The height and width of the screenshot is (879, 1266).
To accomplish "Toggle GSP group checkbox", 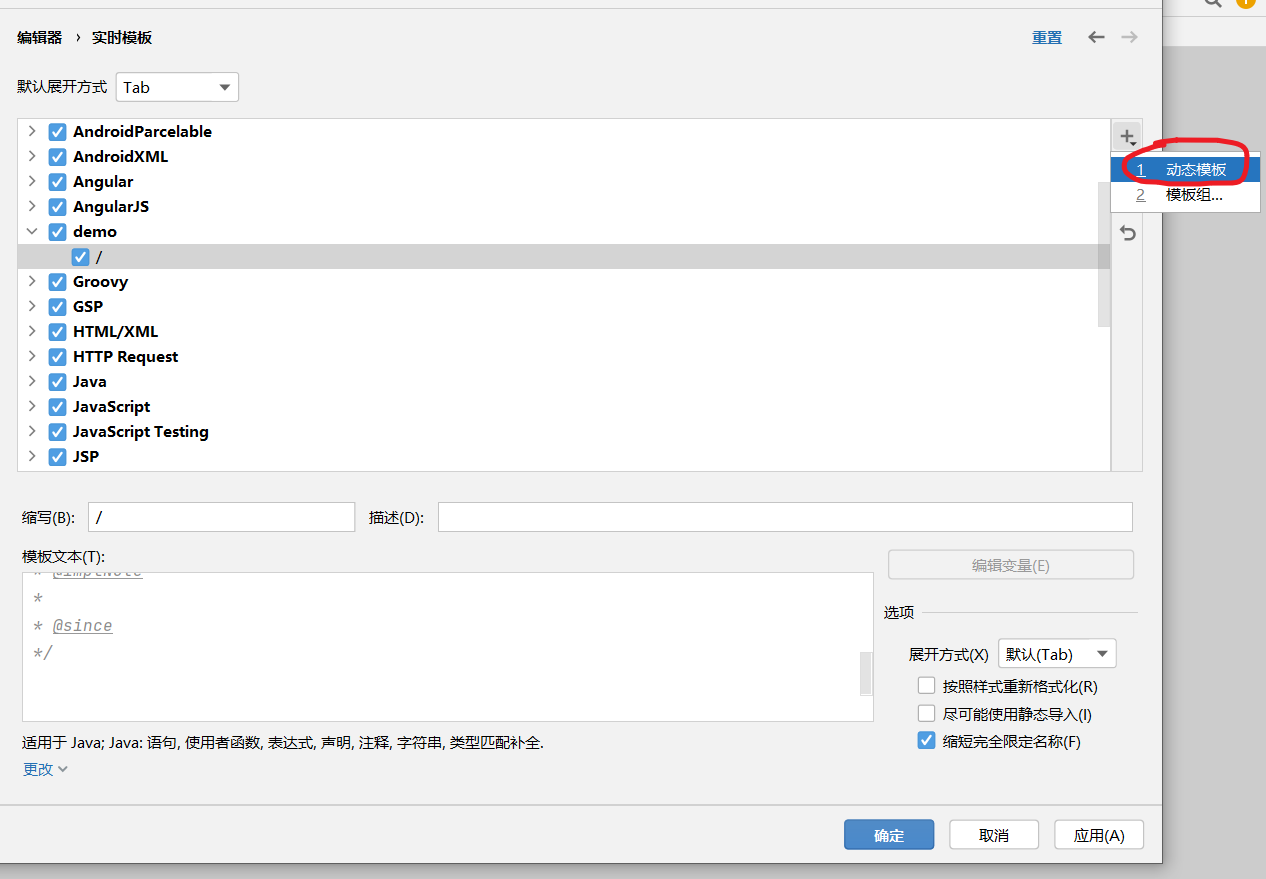I will coord(58,306).
